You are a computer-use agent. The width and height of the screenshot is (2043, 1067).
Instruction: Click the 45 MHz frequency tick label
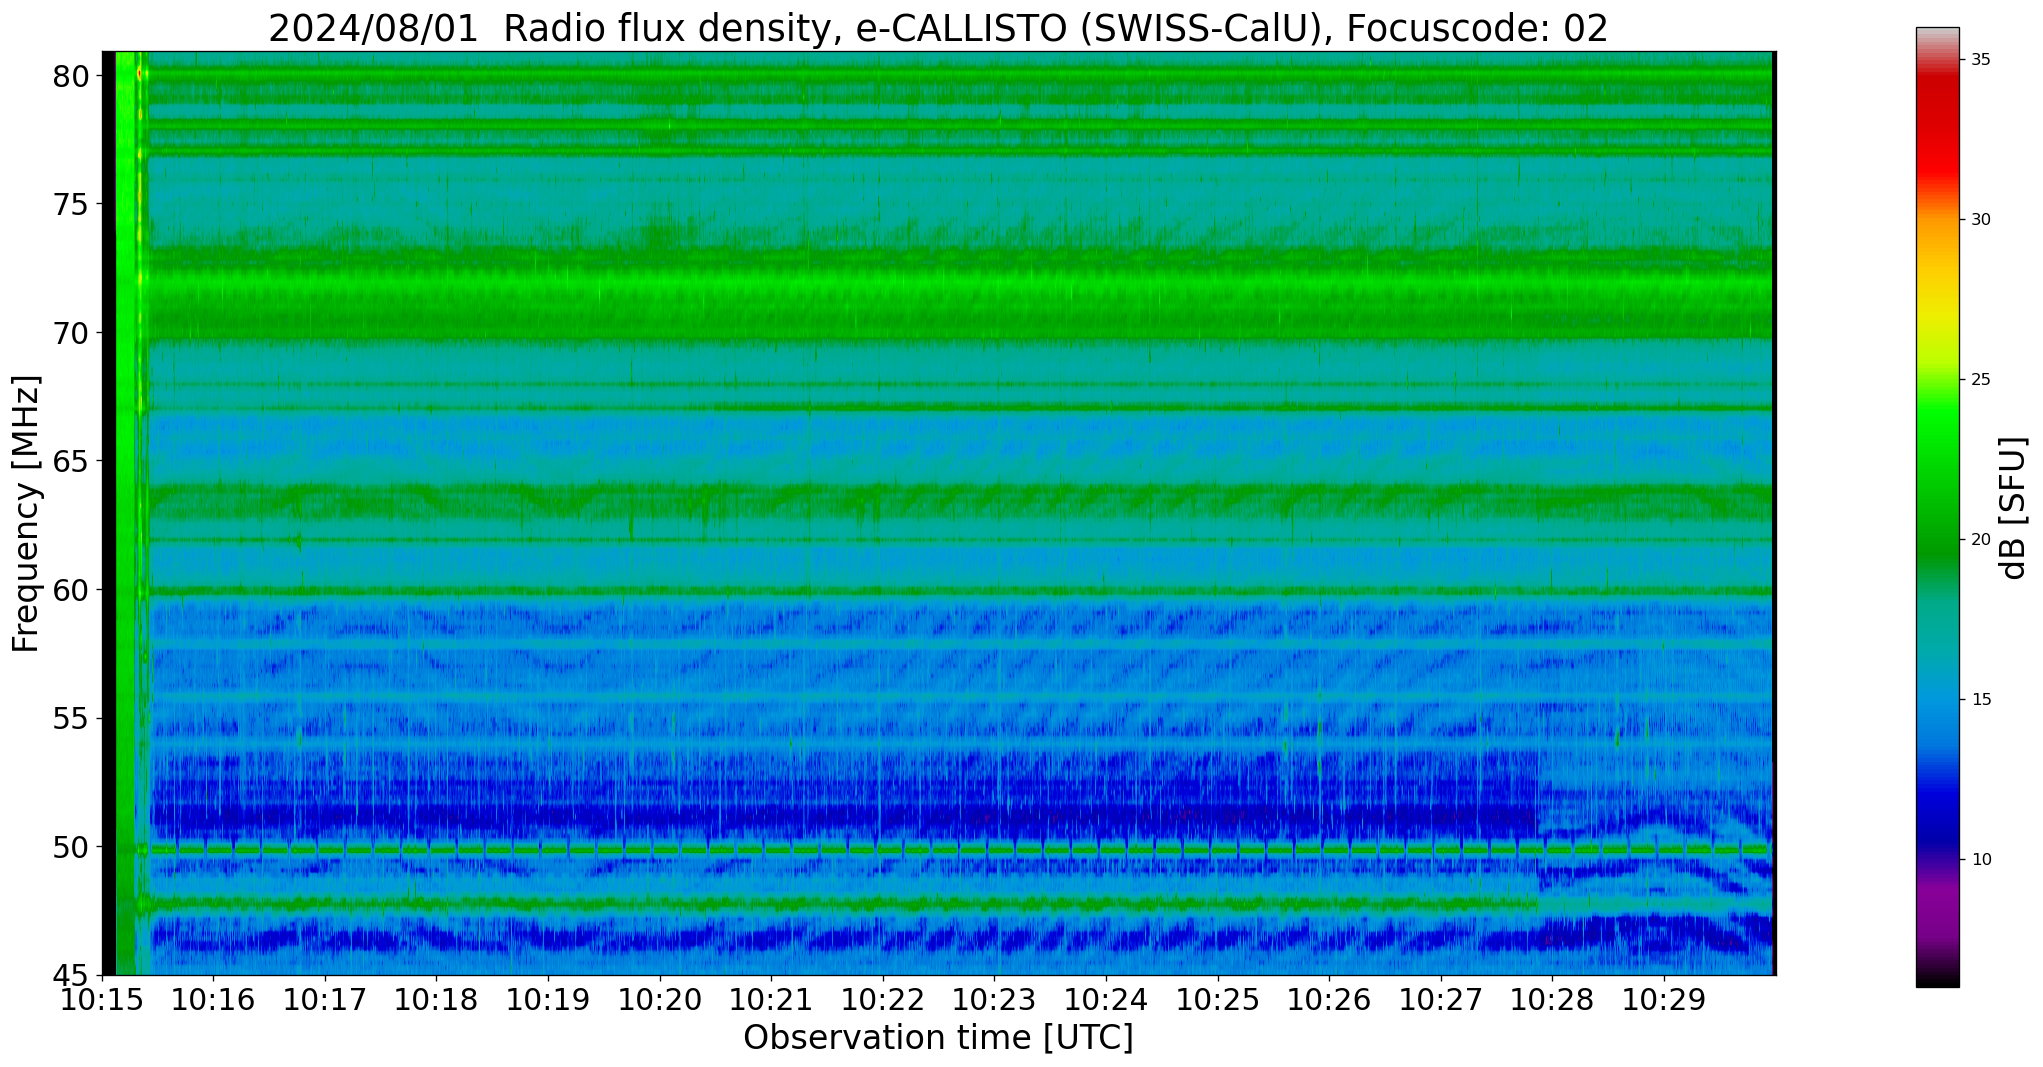[x=70, y=975]
